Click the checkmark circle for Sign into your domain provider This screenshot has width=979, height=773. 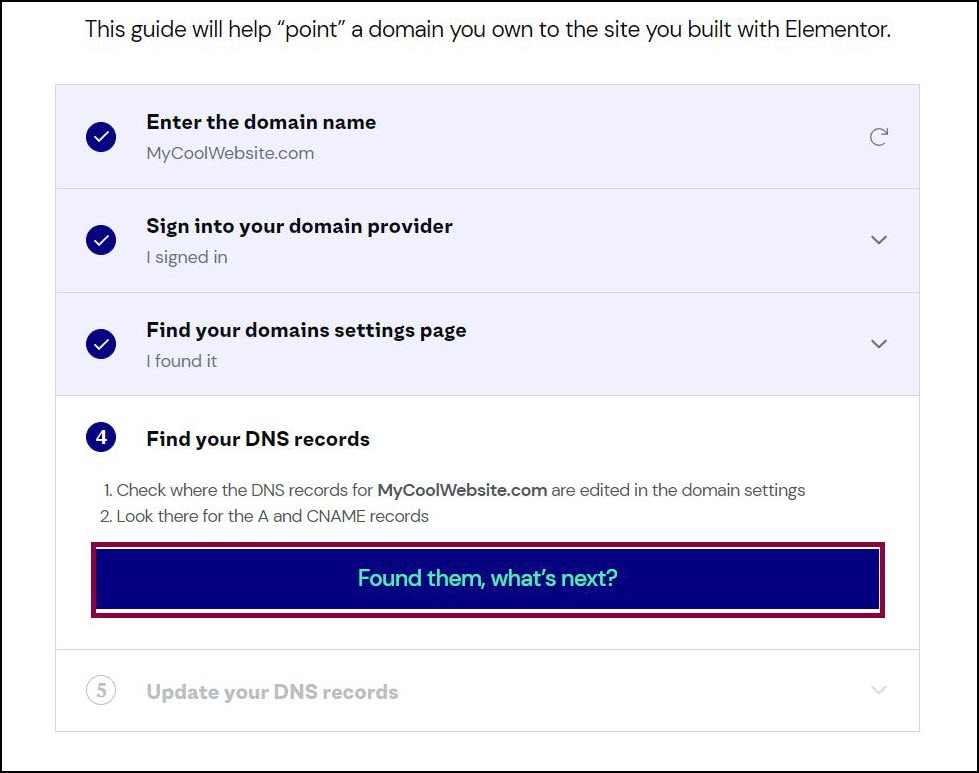tap(101, 240)
